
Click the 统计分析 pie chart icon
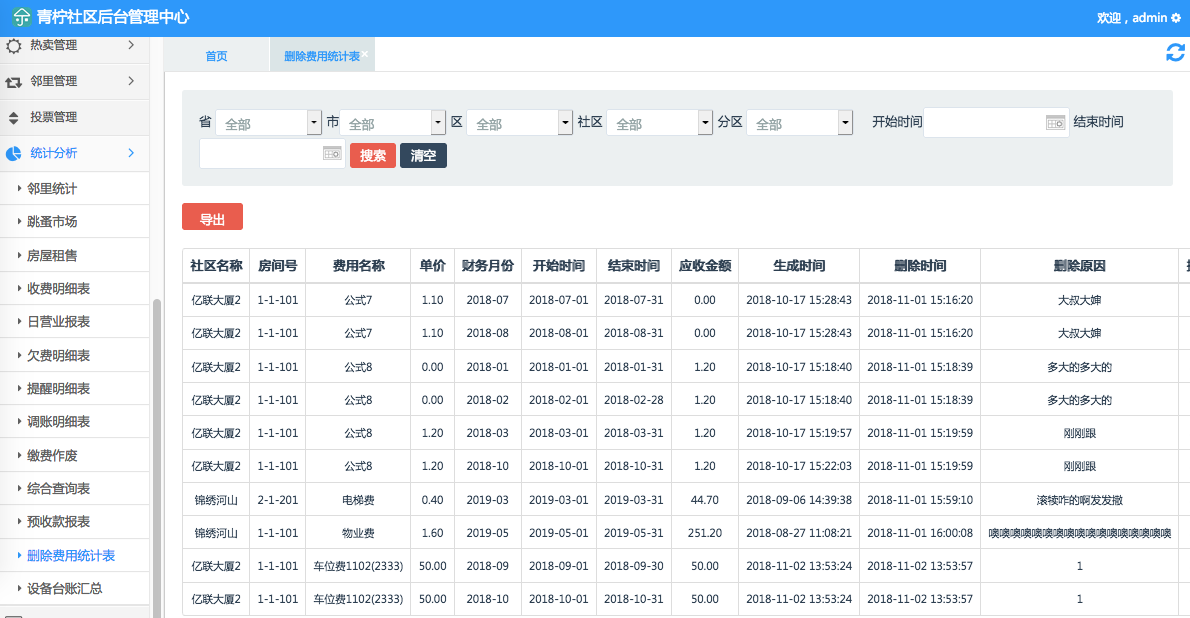(x=14, y=153)
